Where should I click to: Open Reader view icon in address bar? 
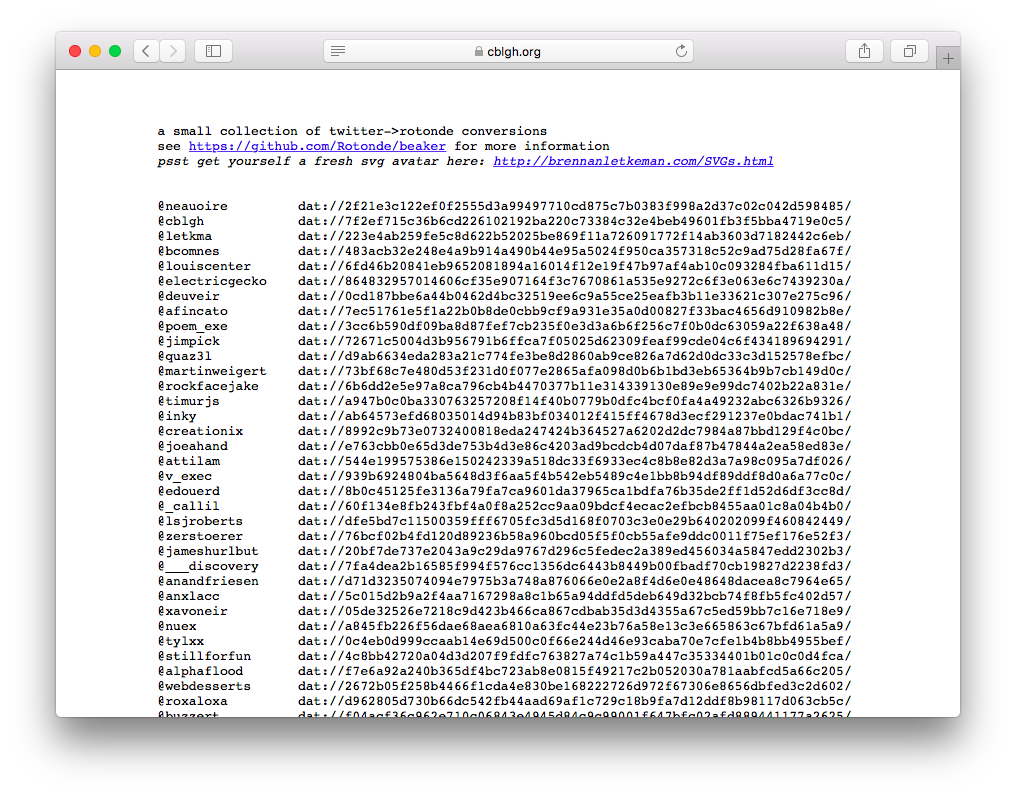pyautogui.click(x=338, y=51)
